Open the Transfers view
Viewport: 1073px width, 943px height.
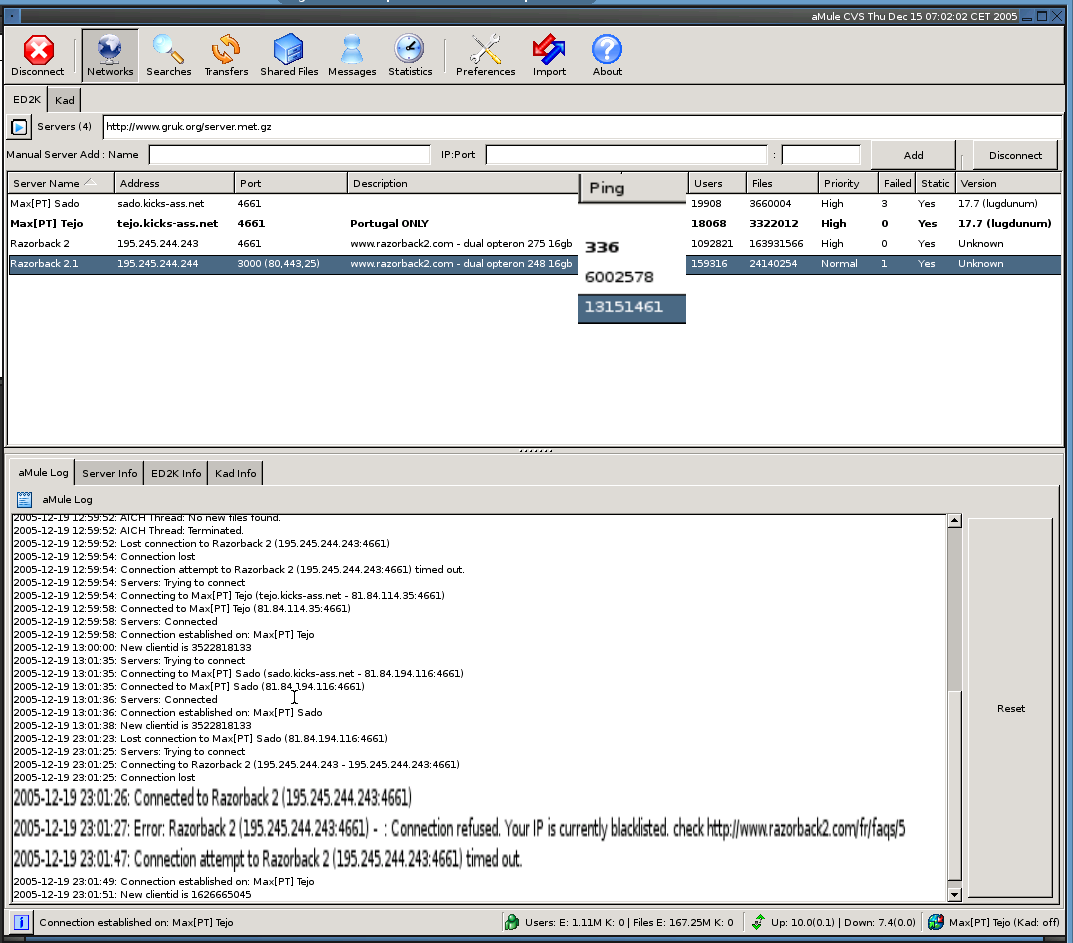(226, 55)
